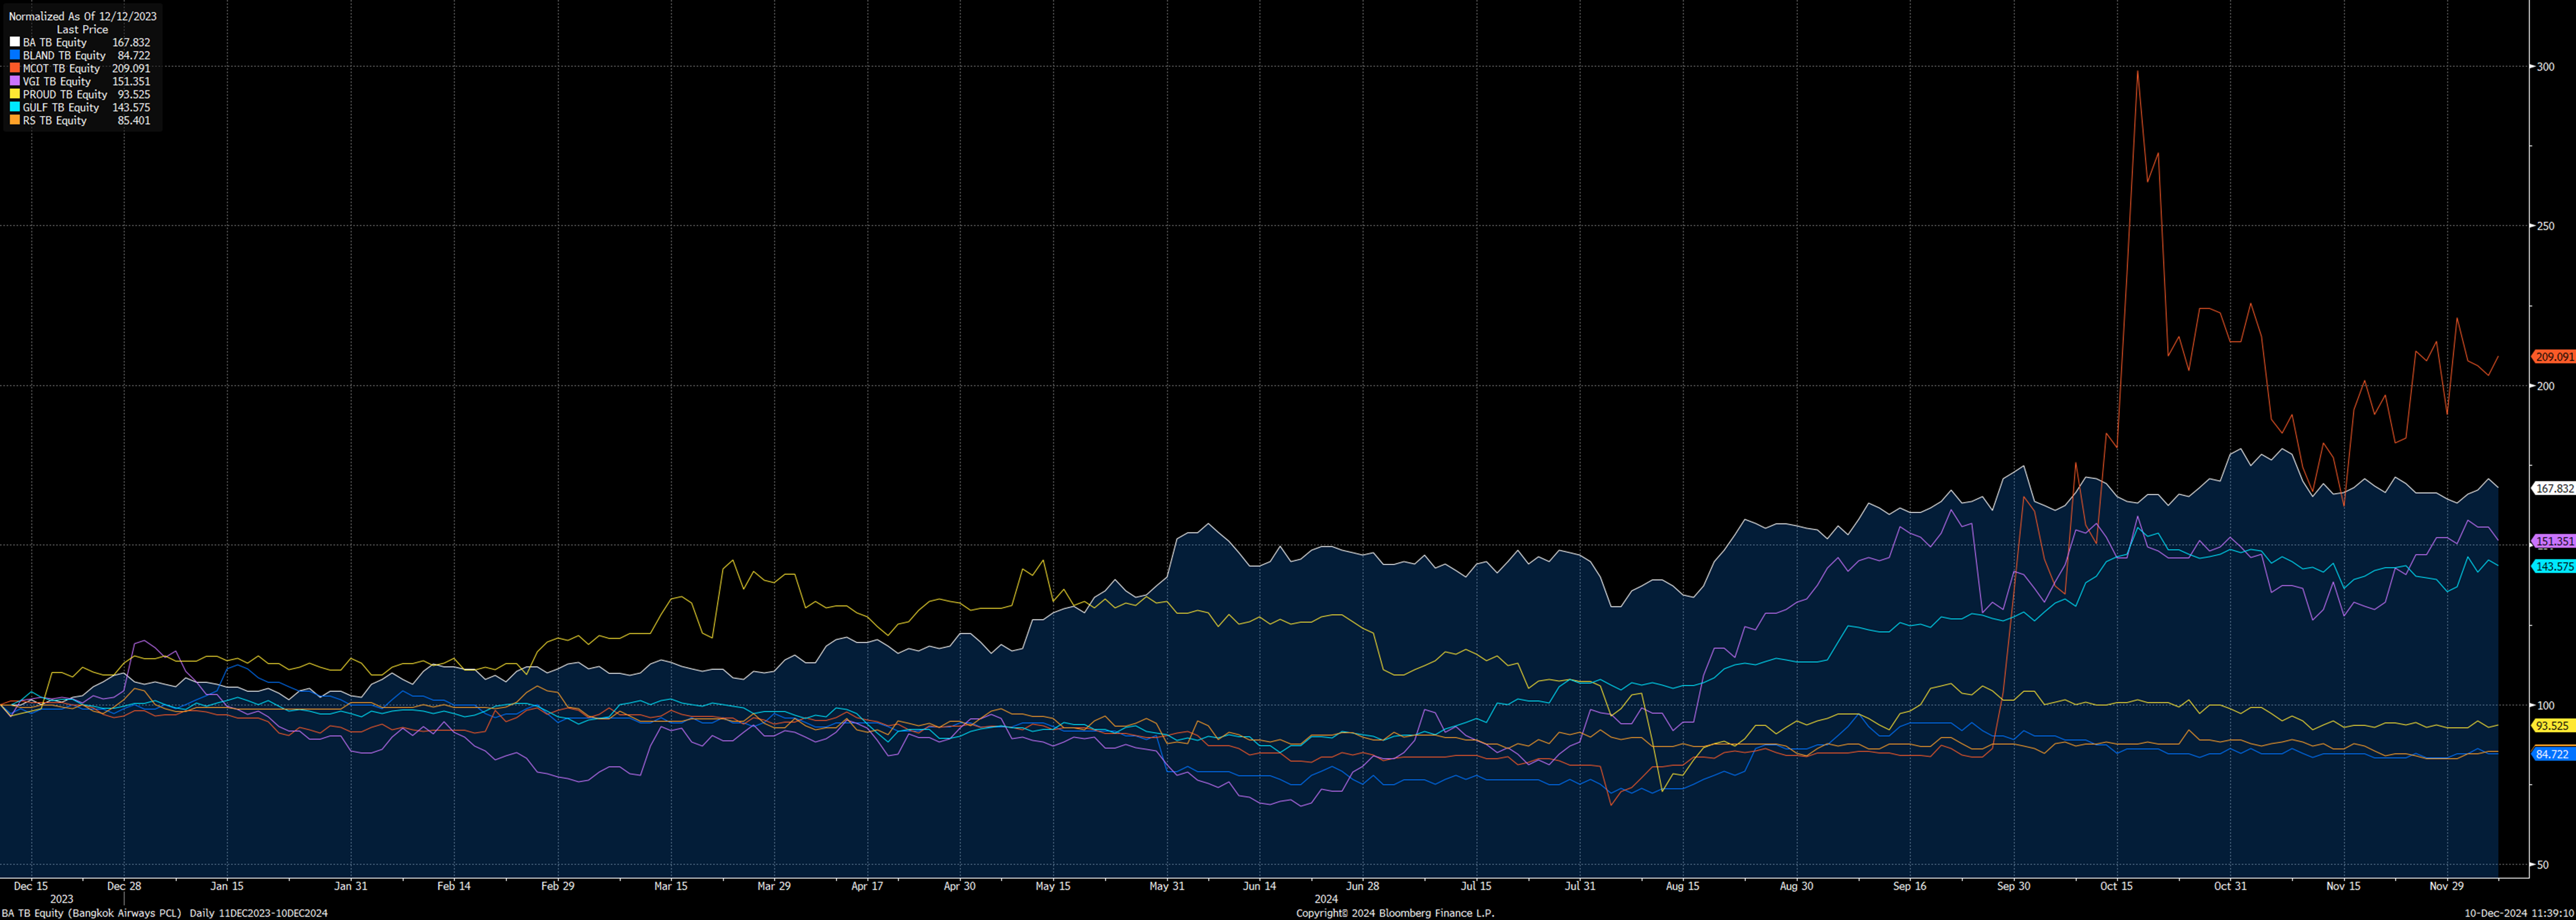Click the Normalized As Of 12/12/2023 header
2576x920 pixels.
(82, 17)
